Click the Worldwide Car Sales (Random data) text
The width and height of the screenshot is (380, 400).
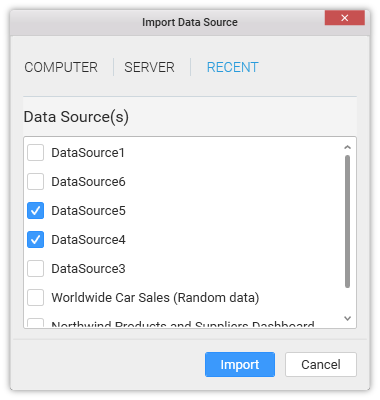click(x=155, y=298)
